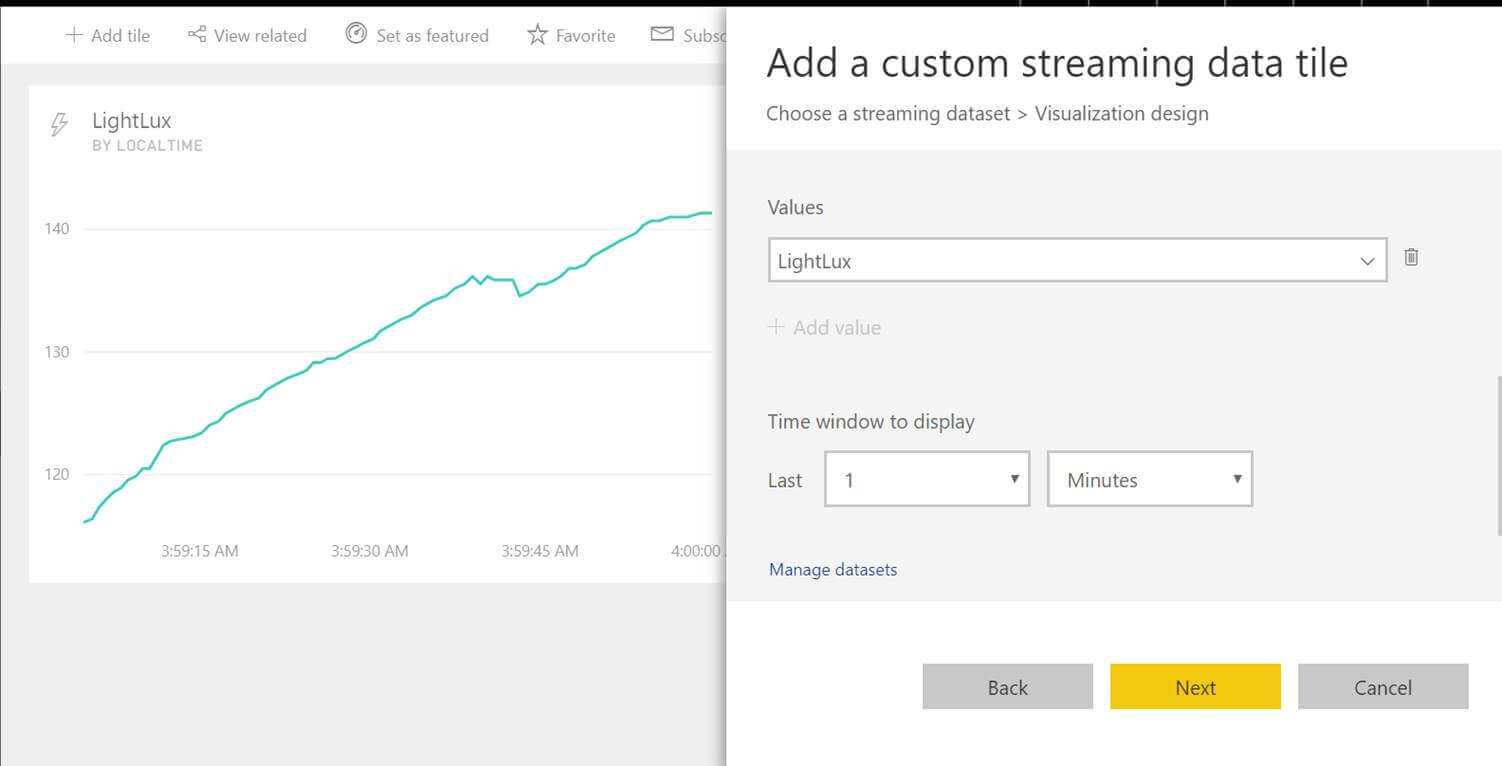Click the Subscribe envelope icon
Screen dimensions: 1502x766
coord(661,34)
